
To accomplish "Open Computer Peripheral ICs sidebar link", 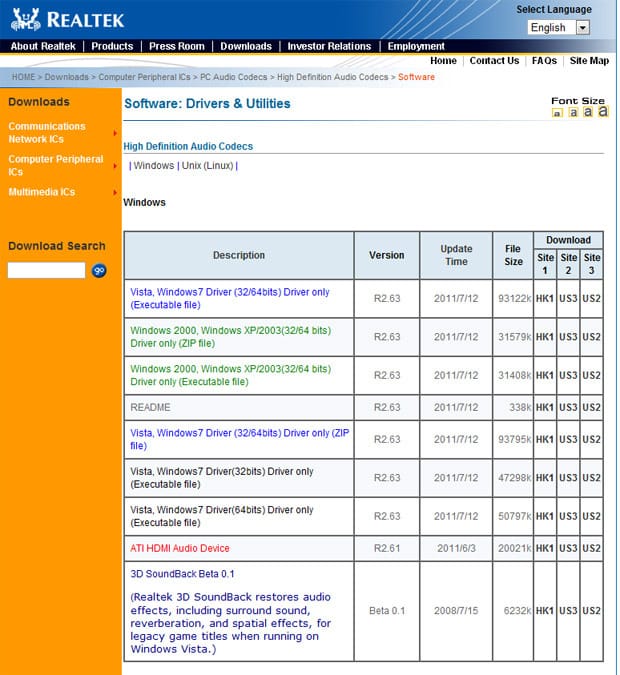I will (56, 165).
